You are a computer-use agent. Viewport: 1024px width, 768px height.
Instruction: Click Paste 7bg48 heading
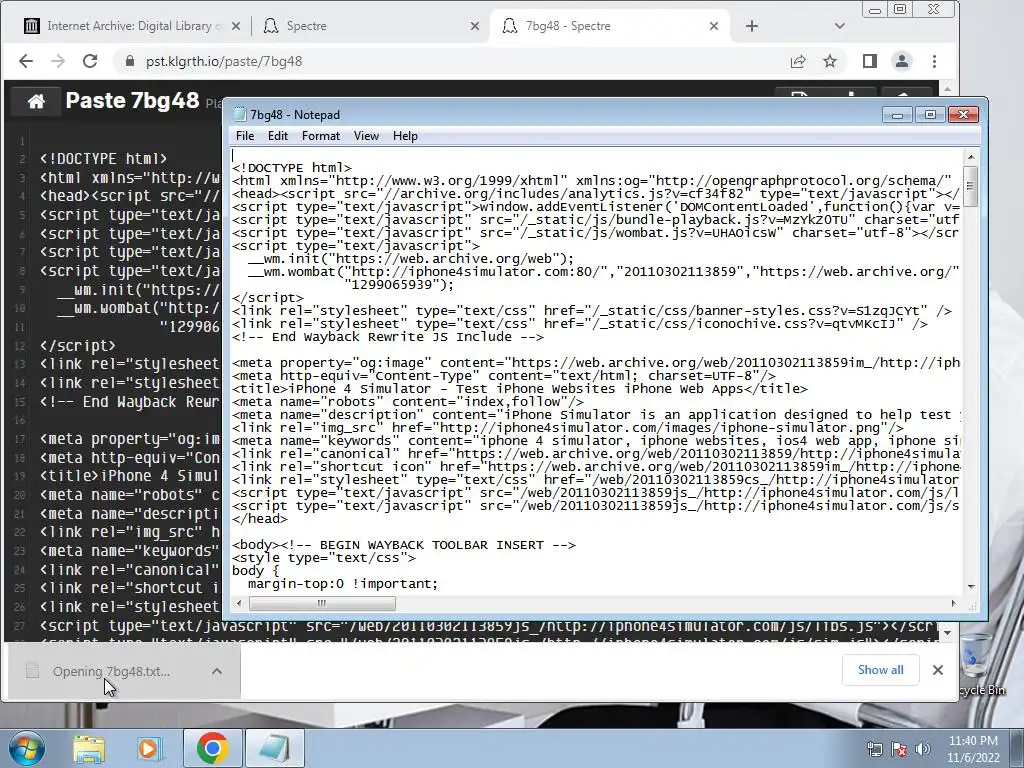coord(133,101)
